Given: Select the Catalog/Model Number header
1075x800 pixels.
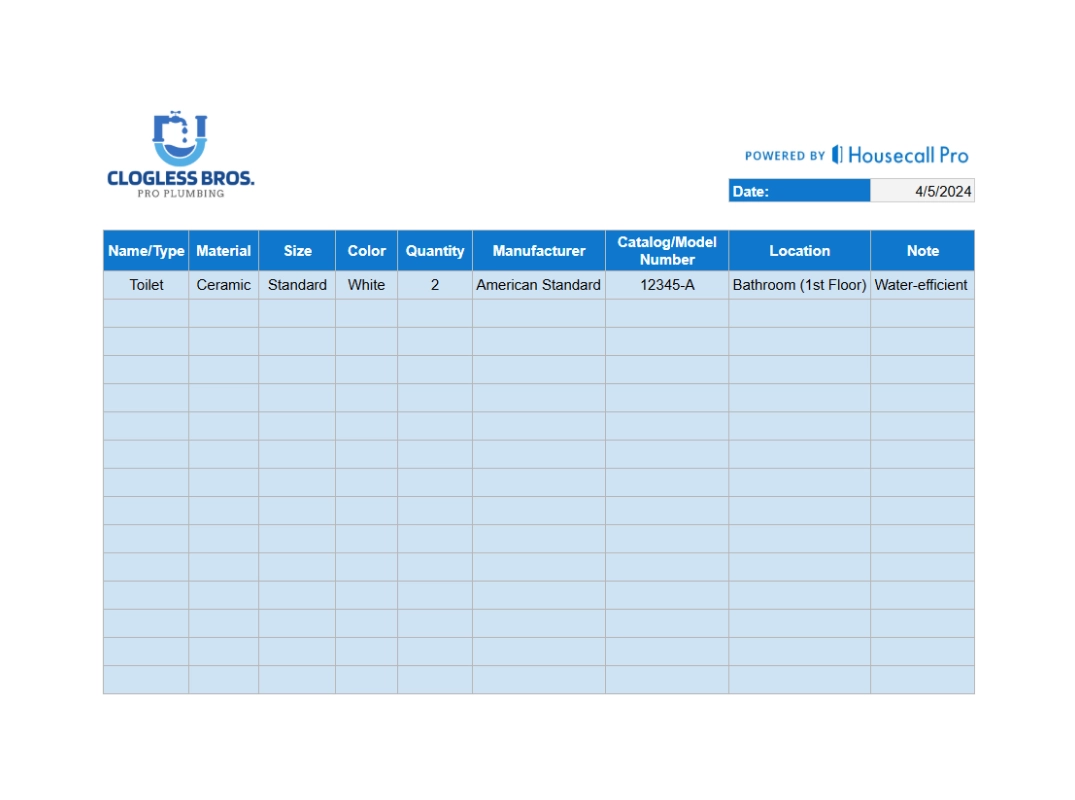Looking at the screenshot, I should (x=667, y=251).
